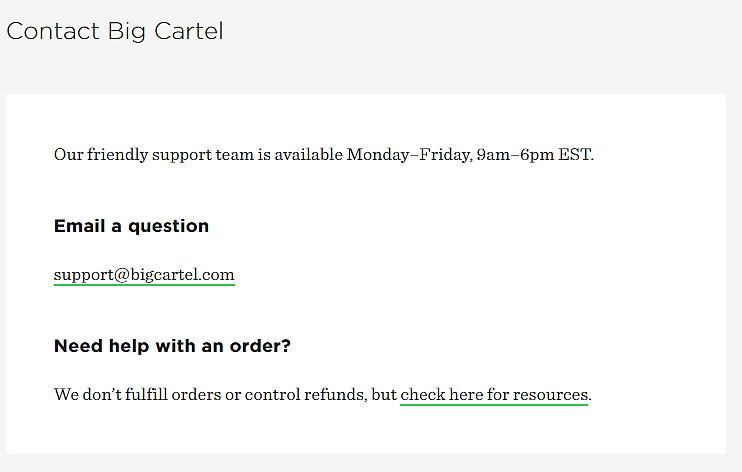Click the word "Email" in the bold heading
742x472 pixels.
point(80,226)
